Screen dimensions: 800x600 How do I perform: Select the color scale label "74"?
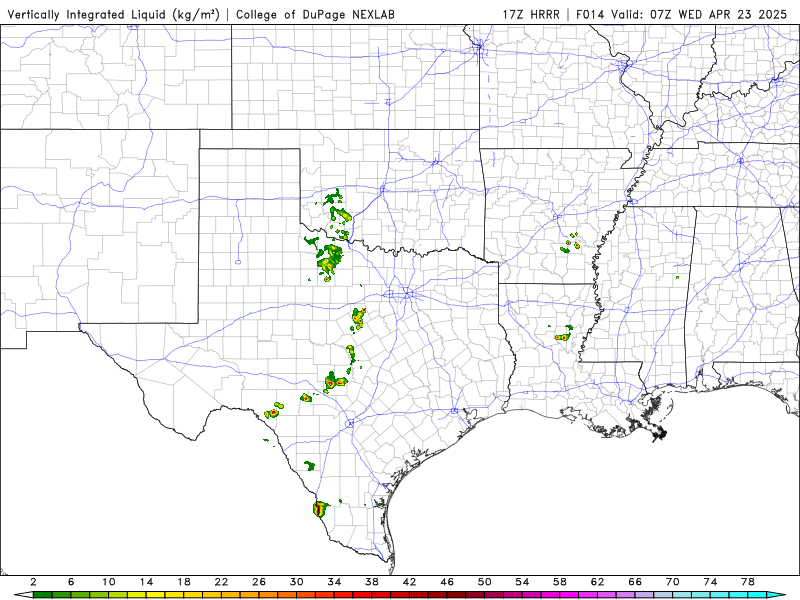tap(711, 582)
